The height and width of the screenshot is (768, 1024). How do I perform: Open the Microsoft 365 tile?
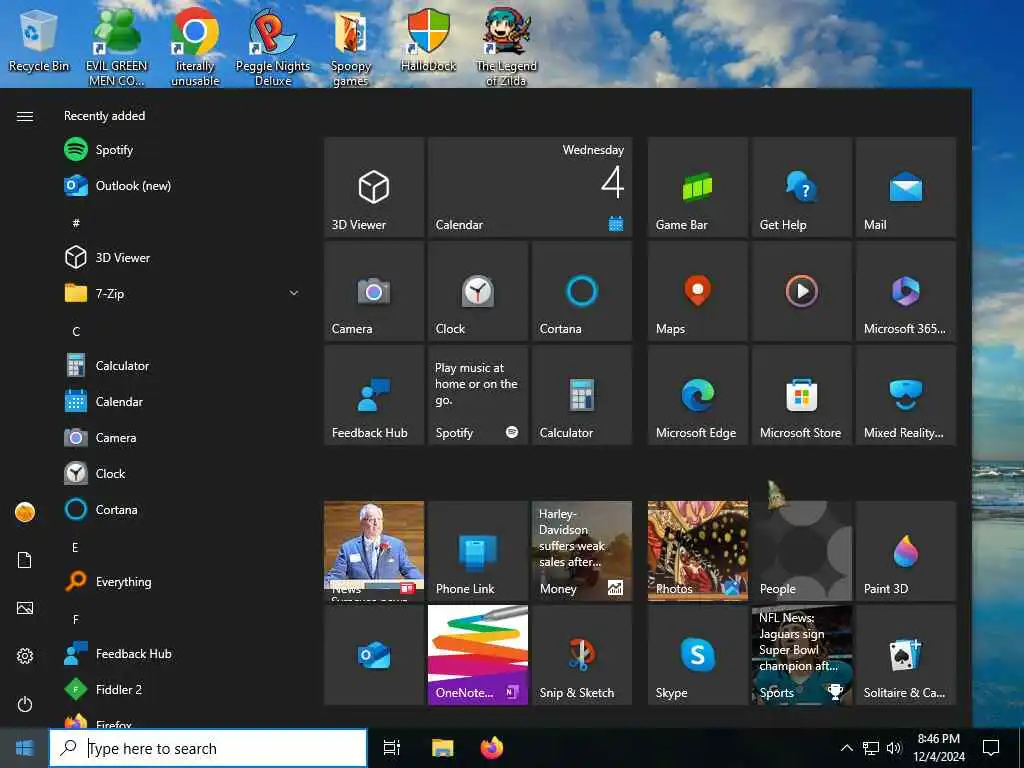pos(906,291)
